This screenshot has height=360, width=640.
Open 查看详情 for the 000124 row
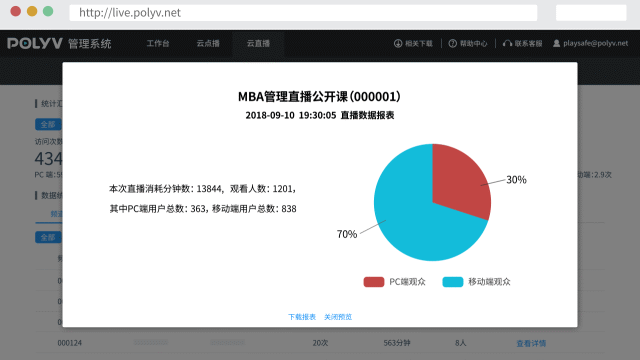[x=531, y=343]
